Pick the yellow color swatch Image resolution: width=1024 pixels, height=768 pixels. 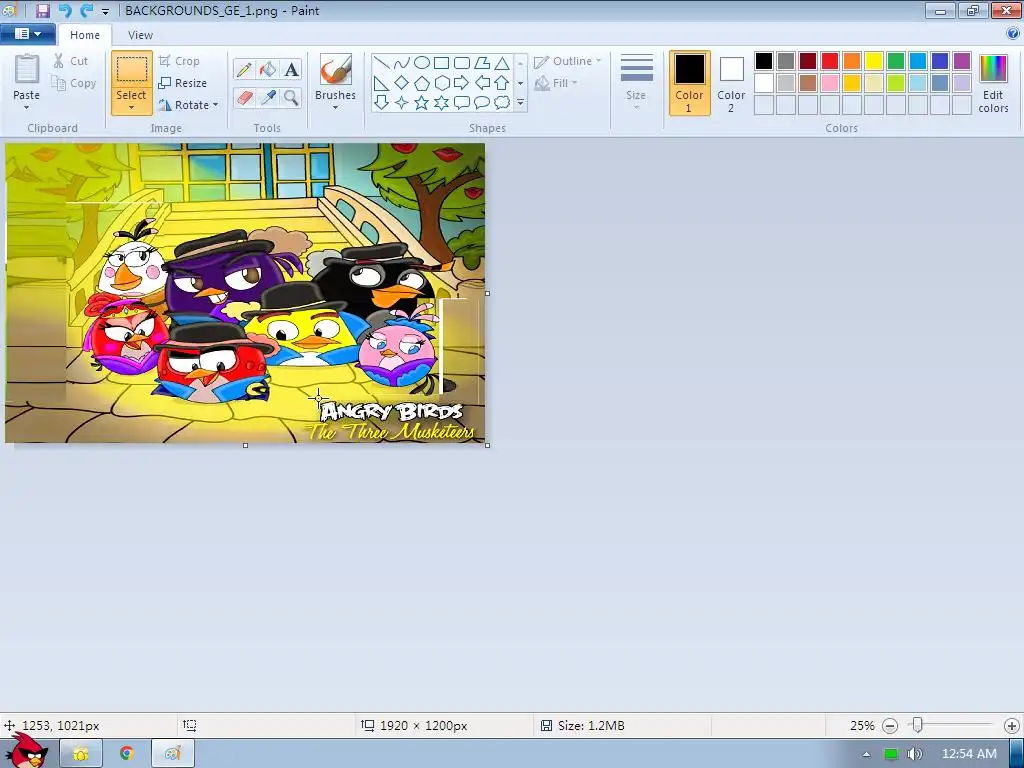pyautogui.click(x=874, y=61)
